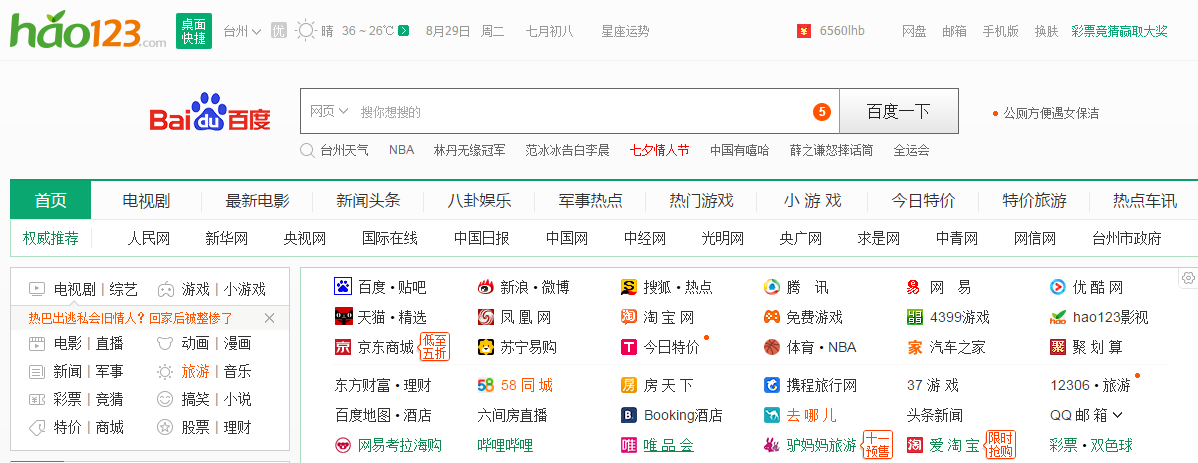Open the page settings gear icon
1198x463 pixels.
click(x=1189, y=278)
